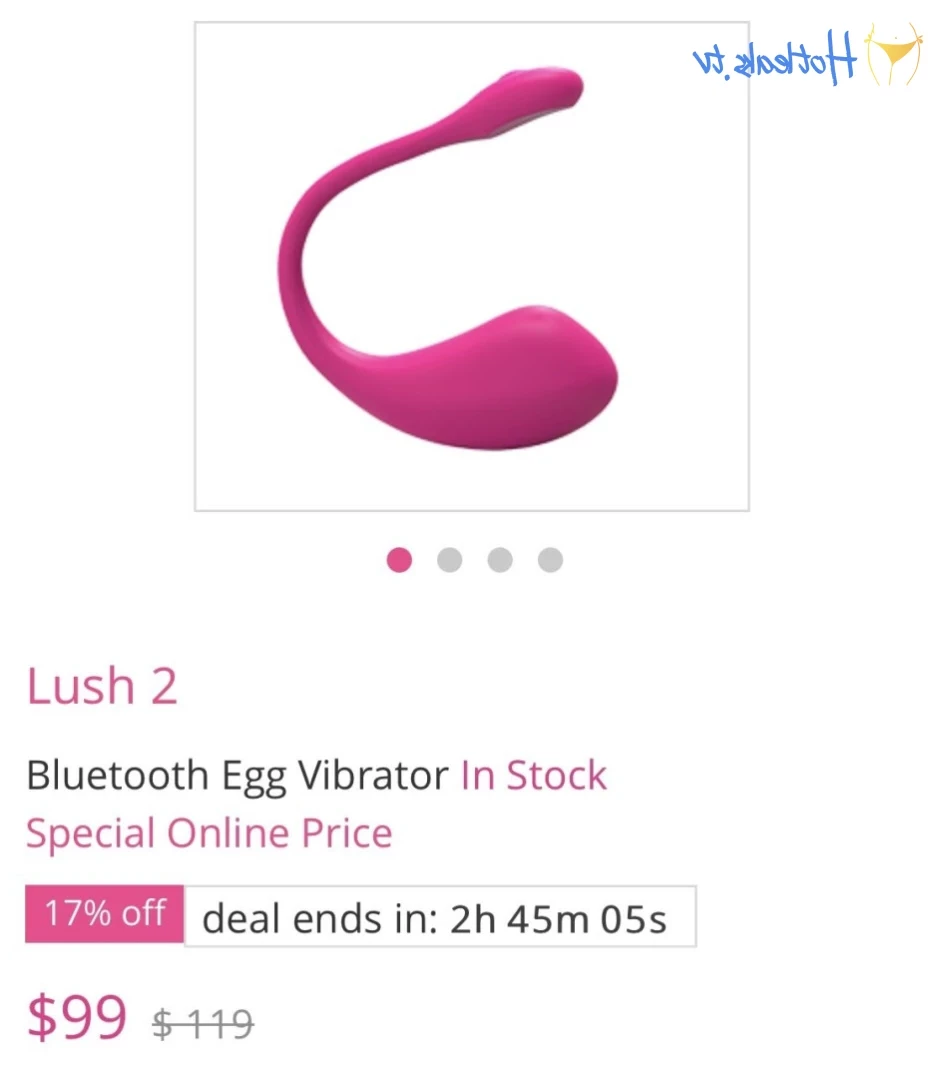The image size is (944, 1078).
Task: Select the first pink carousel dot
Action: coord(399,560)
